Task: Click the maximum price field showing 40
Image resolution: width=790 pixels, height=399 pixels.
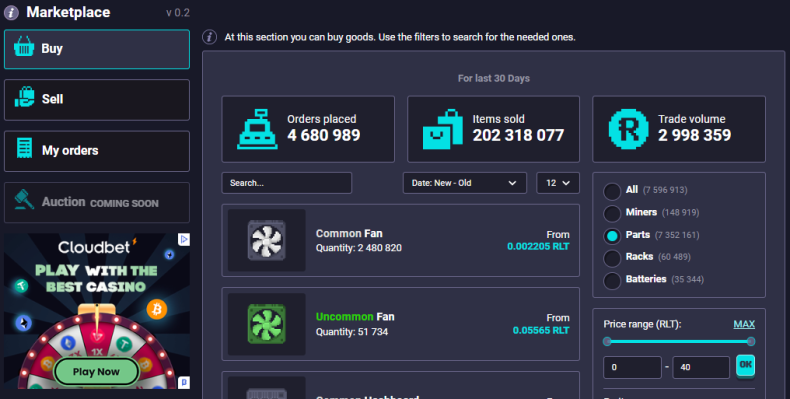Action: click(x=701, y=367)
